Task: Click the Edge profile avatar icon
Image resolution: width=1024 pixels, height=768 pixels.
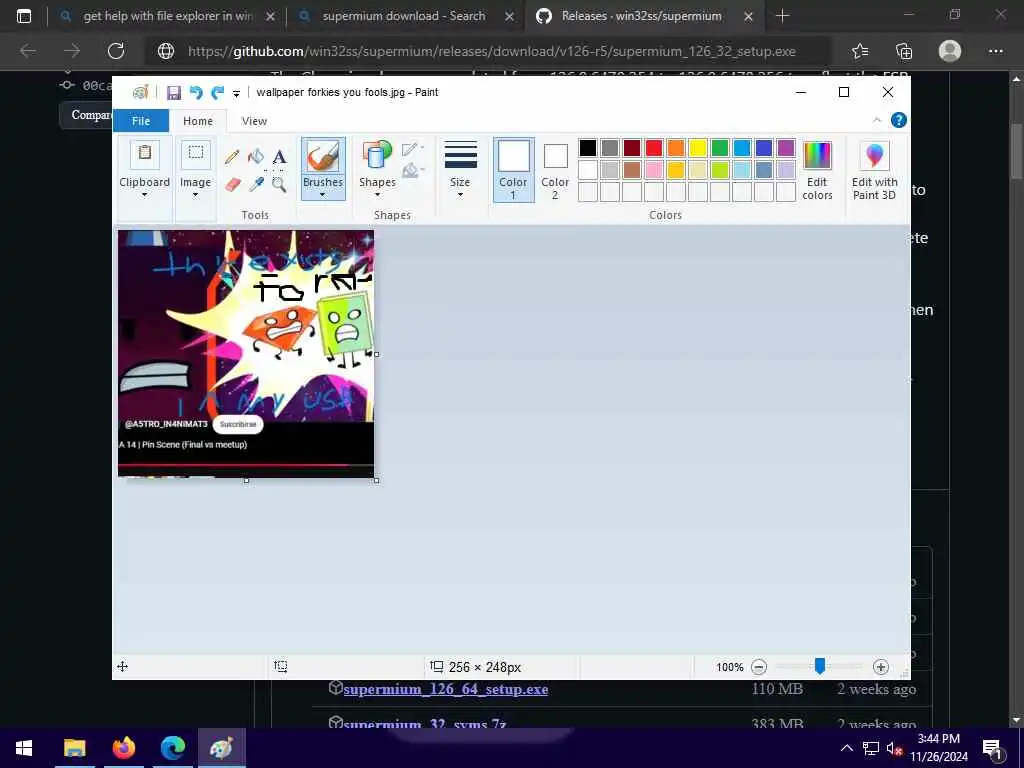Action: [950, 51]
